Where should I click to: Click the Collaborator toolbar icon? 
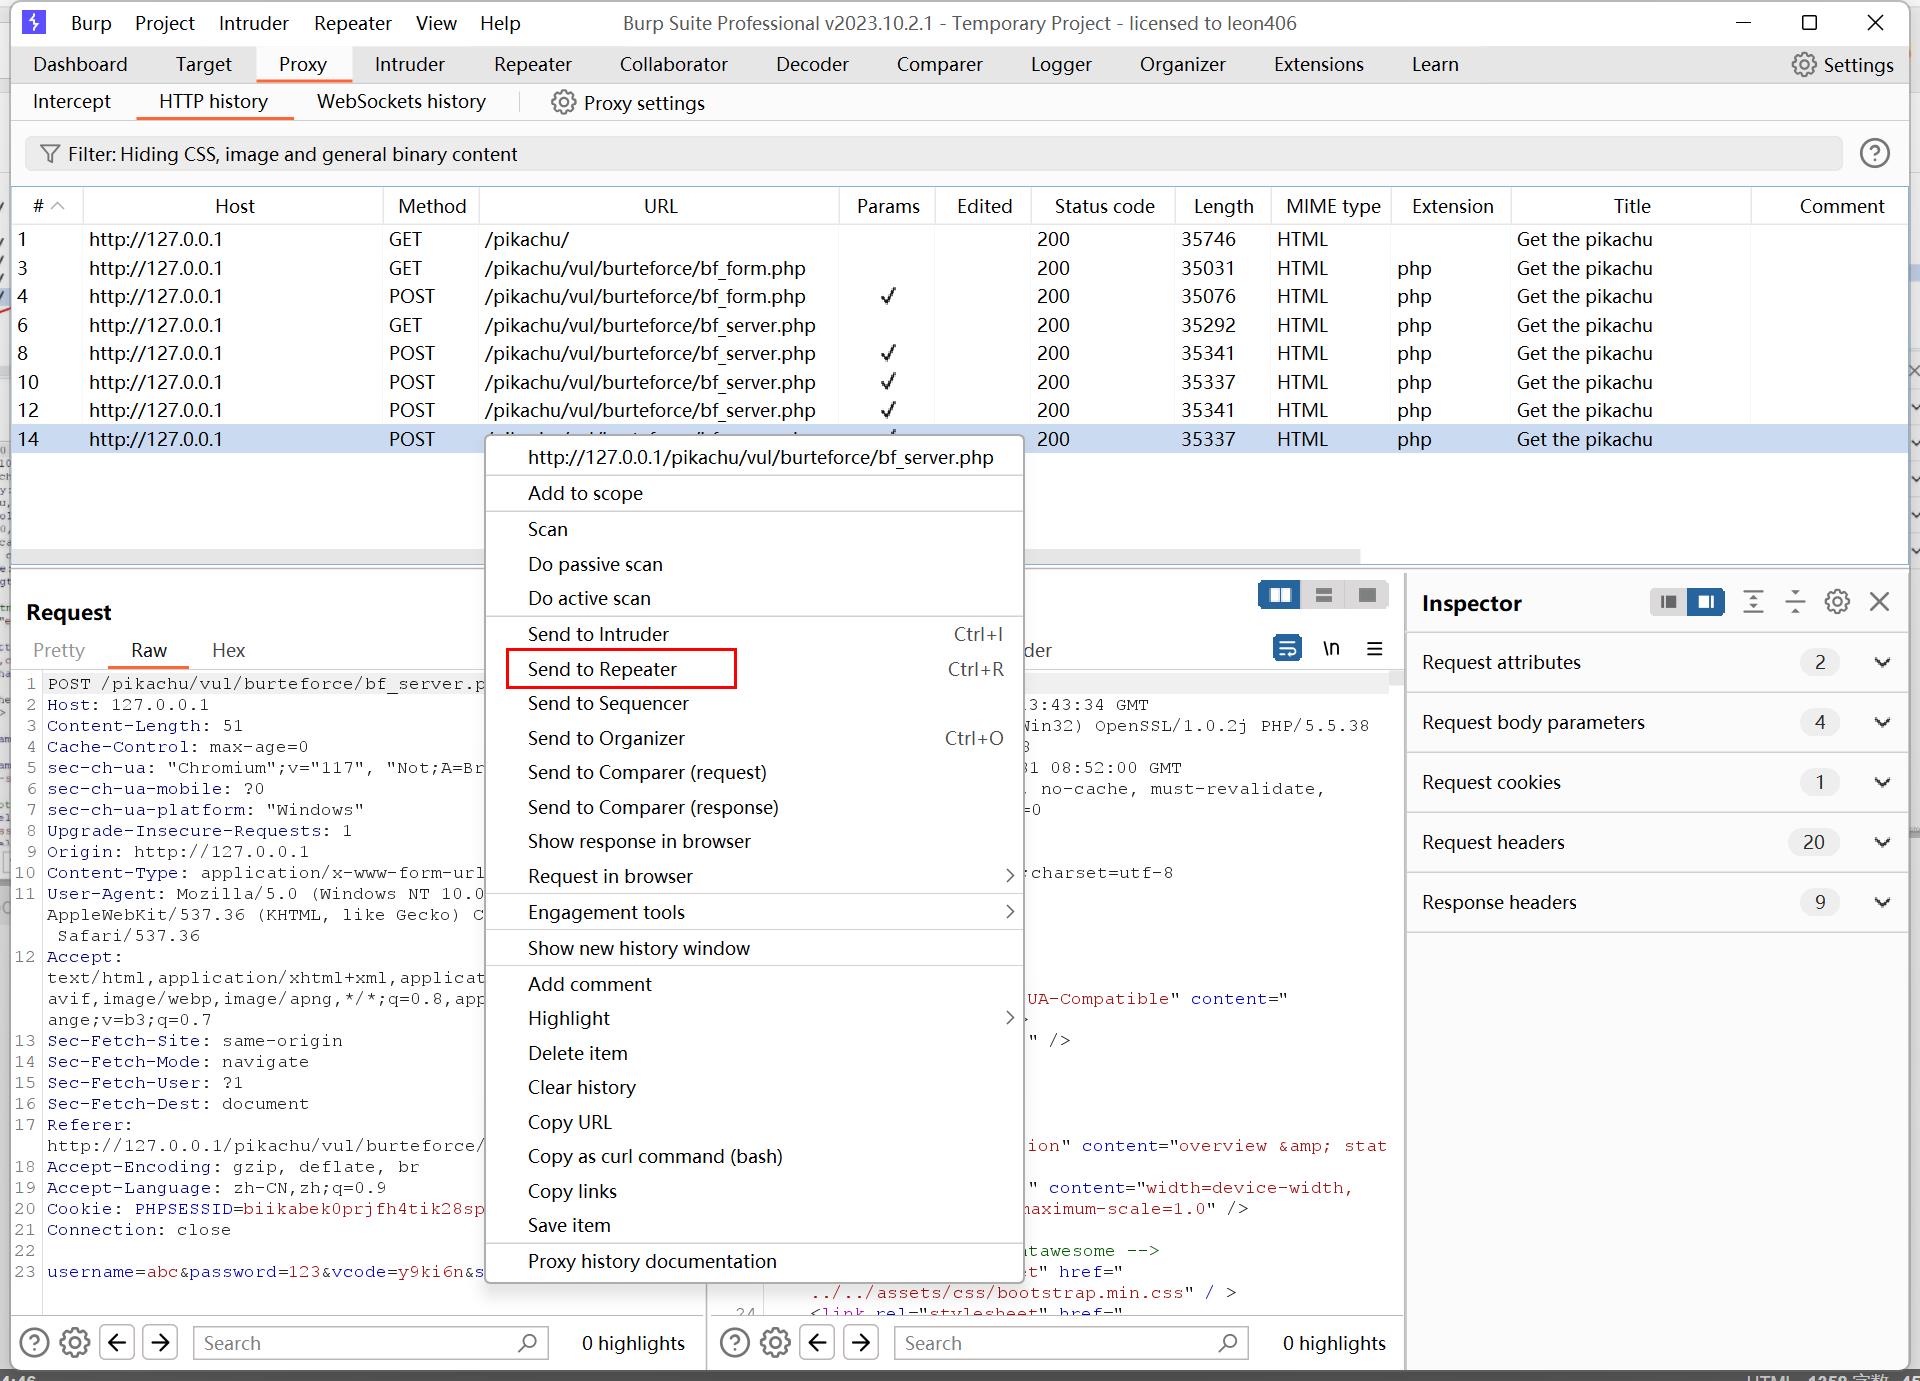(x=674, y=64)
